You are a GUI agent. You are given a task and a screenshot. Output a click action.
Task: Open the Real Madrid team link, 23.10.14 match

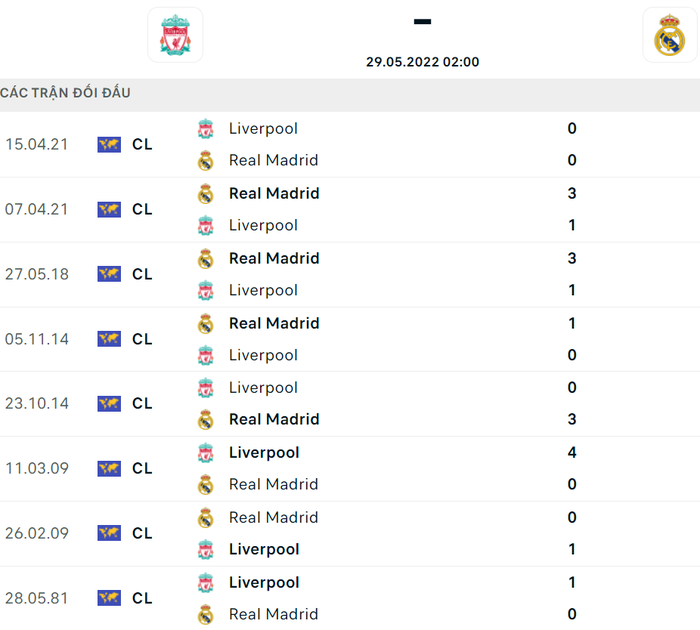pyautogui.click(x=274, y=419)
